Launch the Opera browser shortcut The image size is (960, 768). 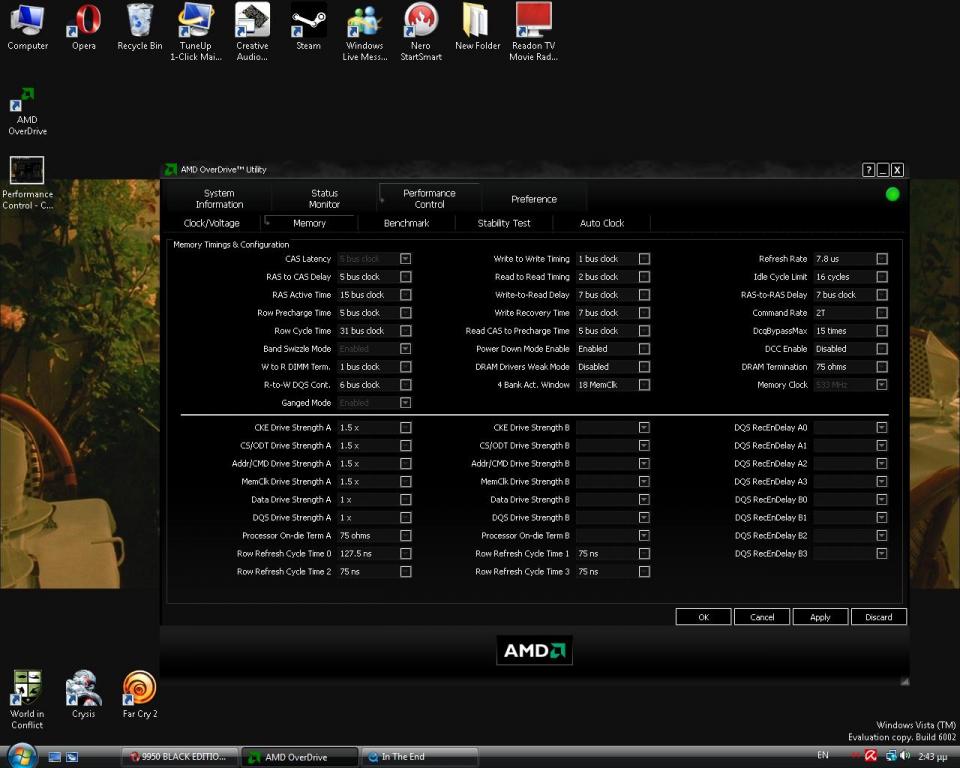point(84,28)
